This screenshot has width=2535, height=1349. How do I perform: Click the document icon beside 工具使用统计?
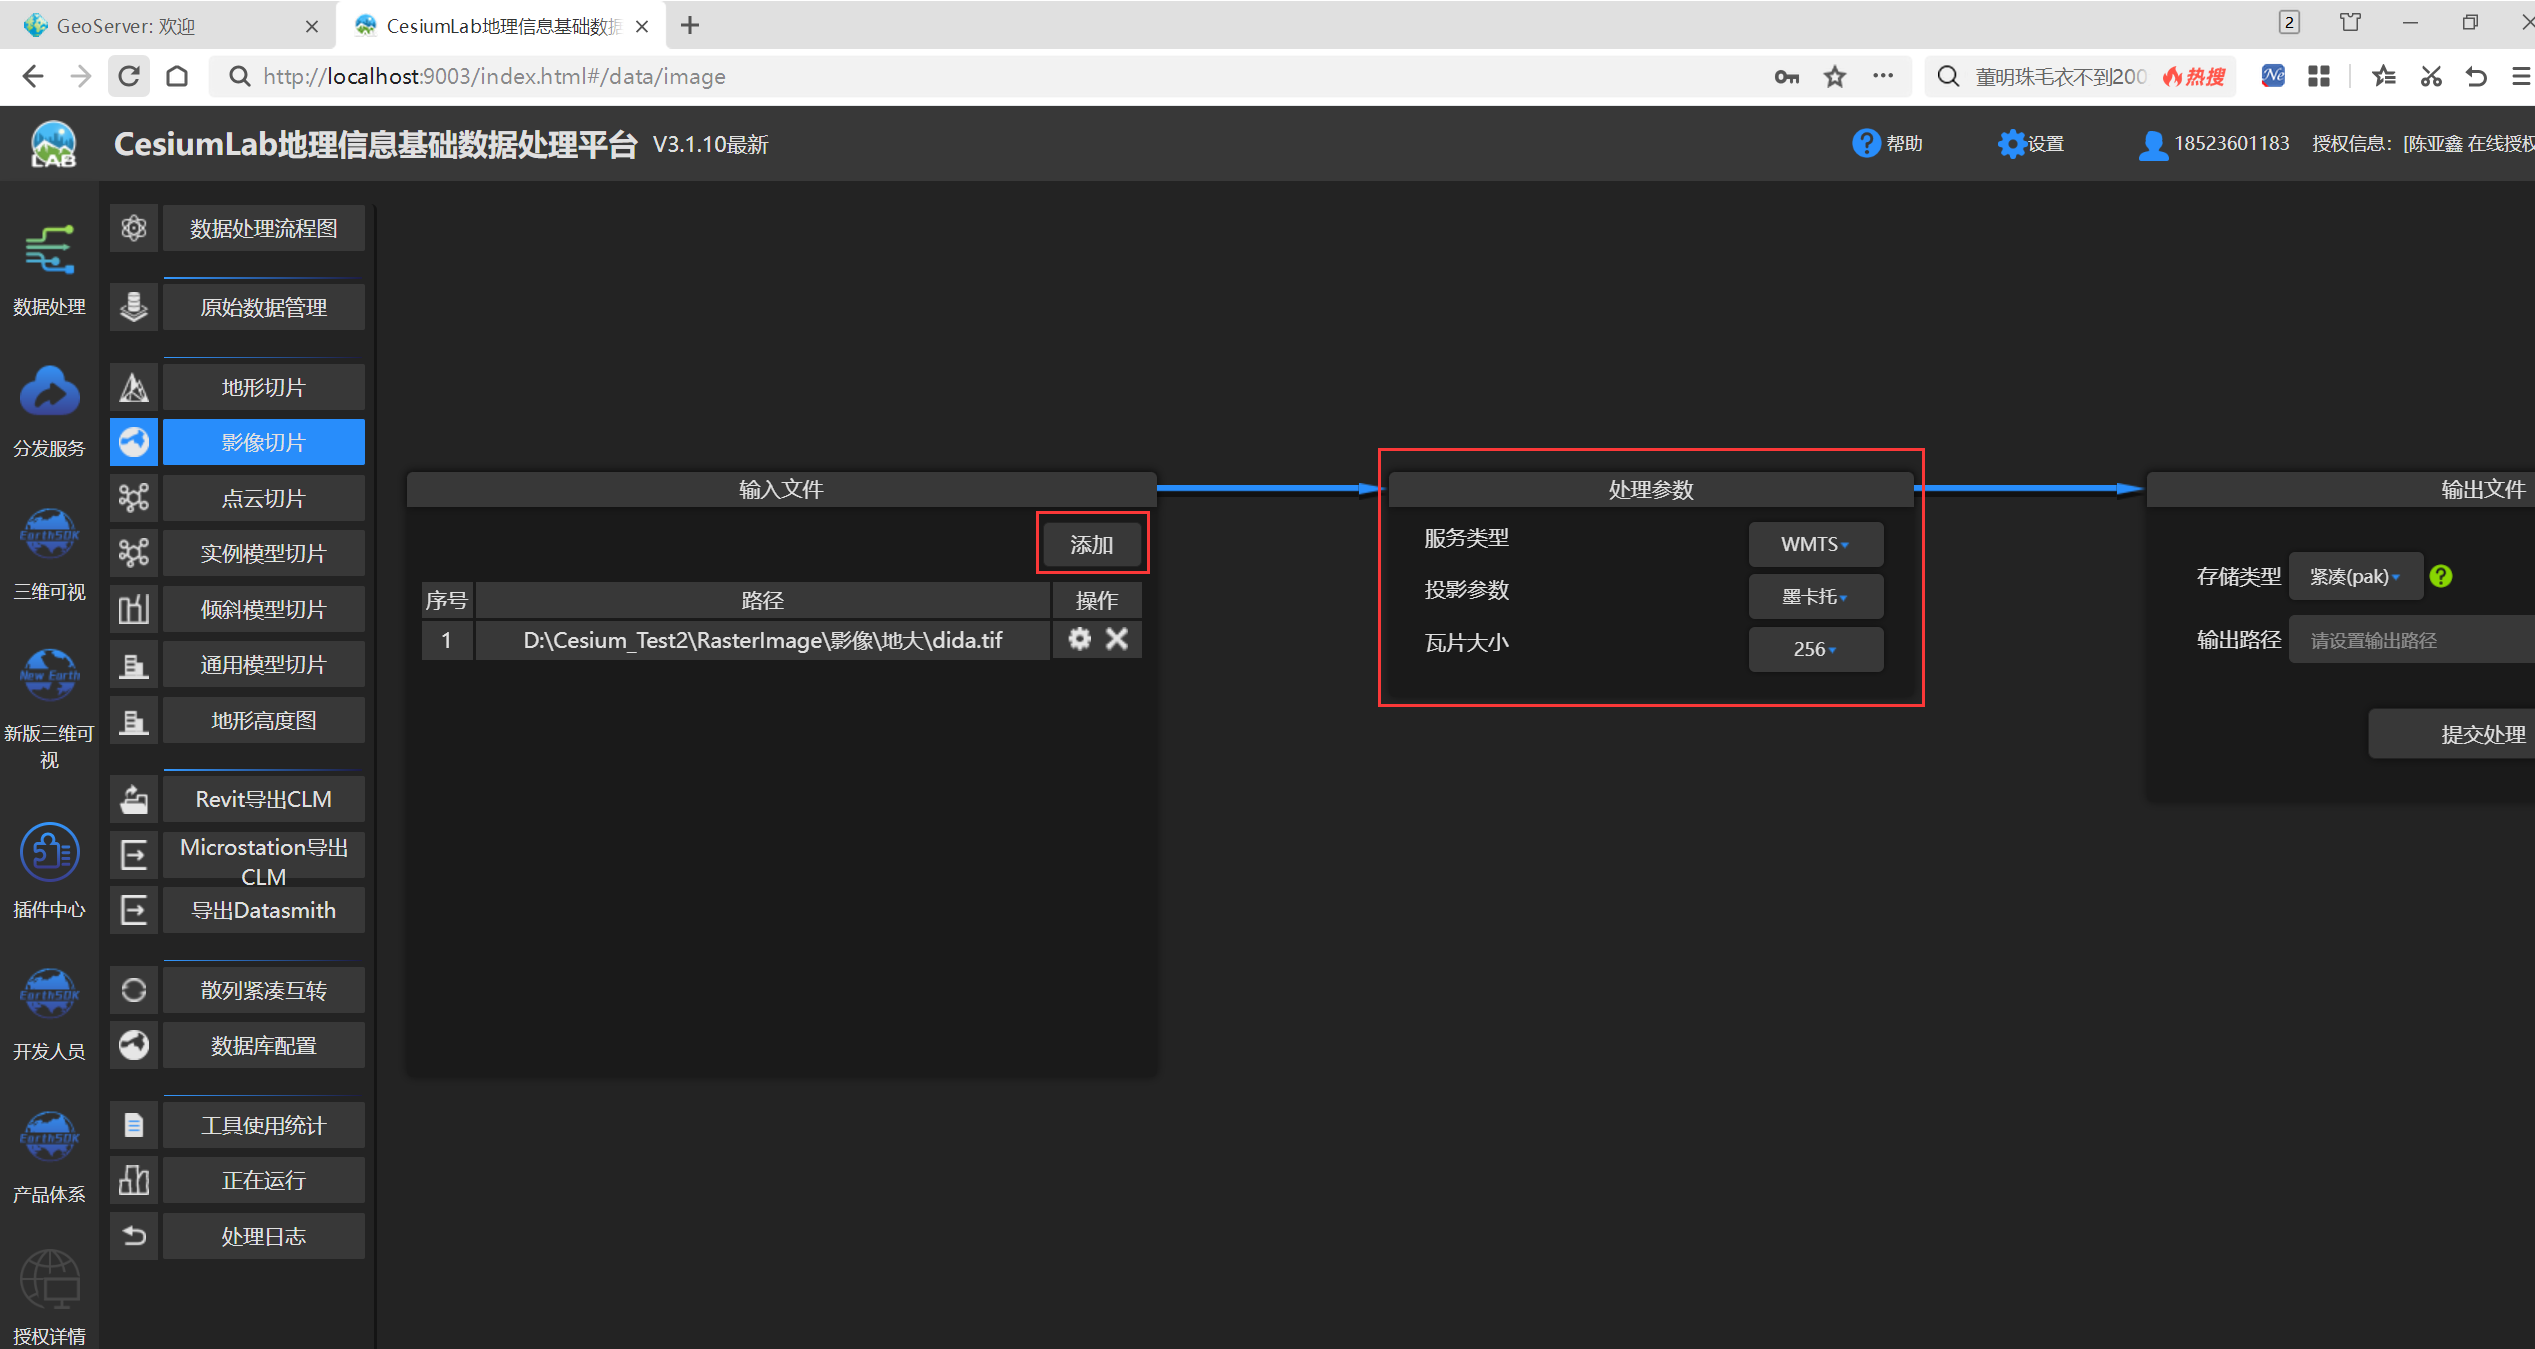coord(134,1125)
